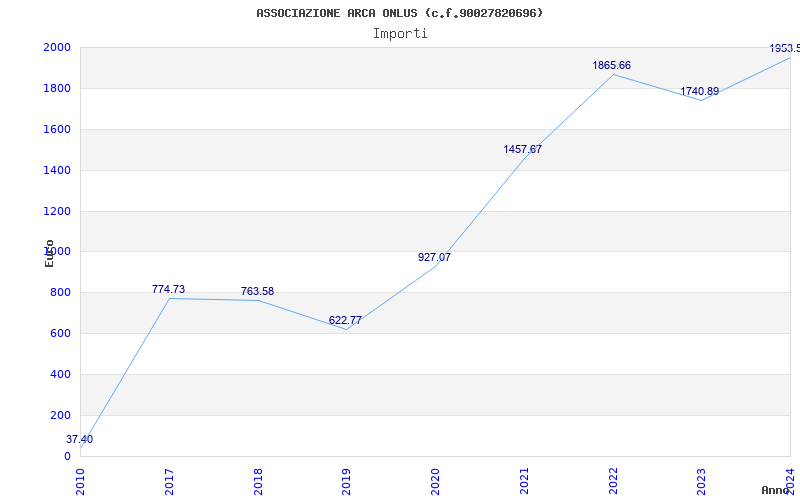This screenshot has width=800, height=500.
Task: Select the 622.77 data point label
Action: point(345,320)
